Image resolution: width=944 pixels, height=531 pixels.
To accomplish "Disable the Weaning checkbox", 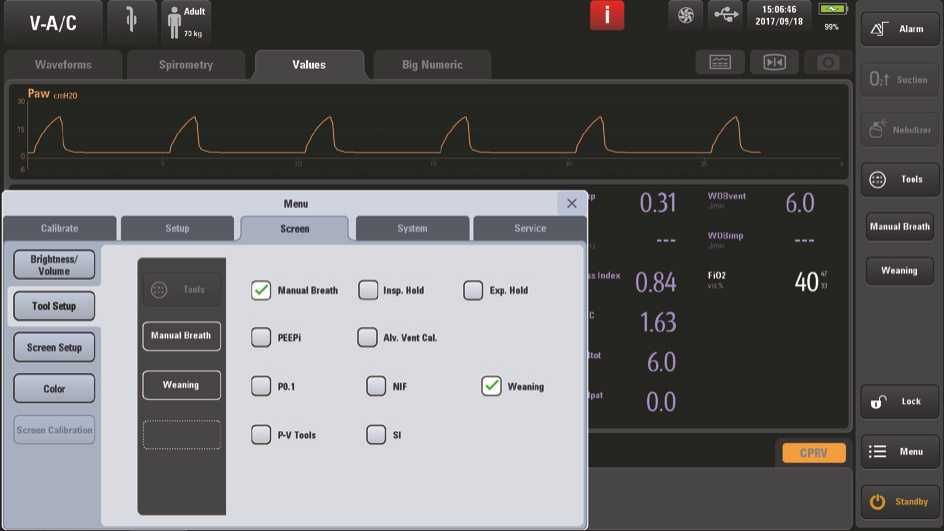I will (x=491, y=386).
